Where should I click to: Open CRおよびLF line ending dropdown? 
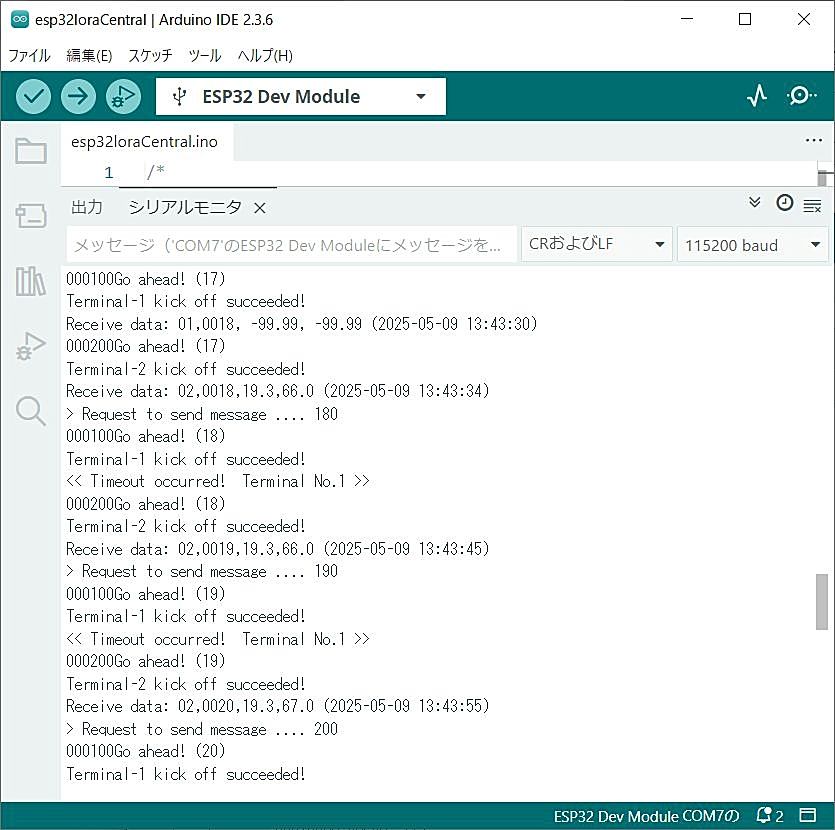pos(596,244)
